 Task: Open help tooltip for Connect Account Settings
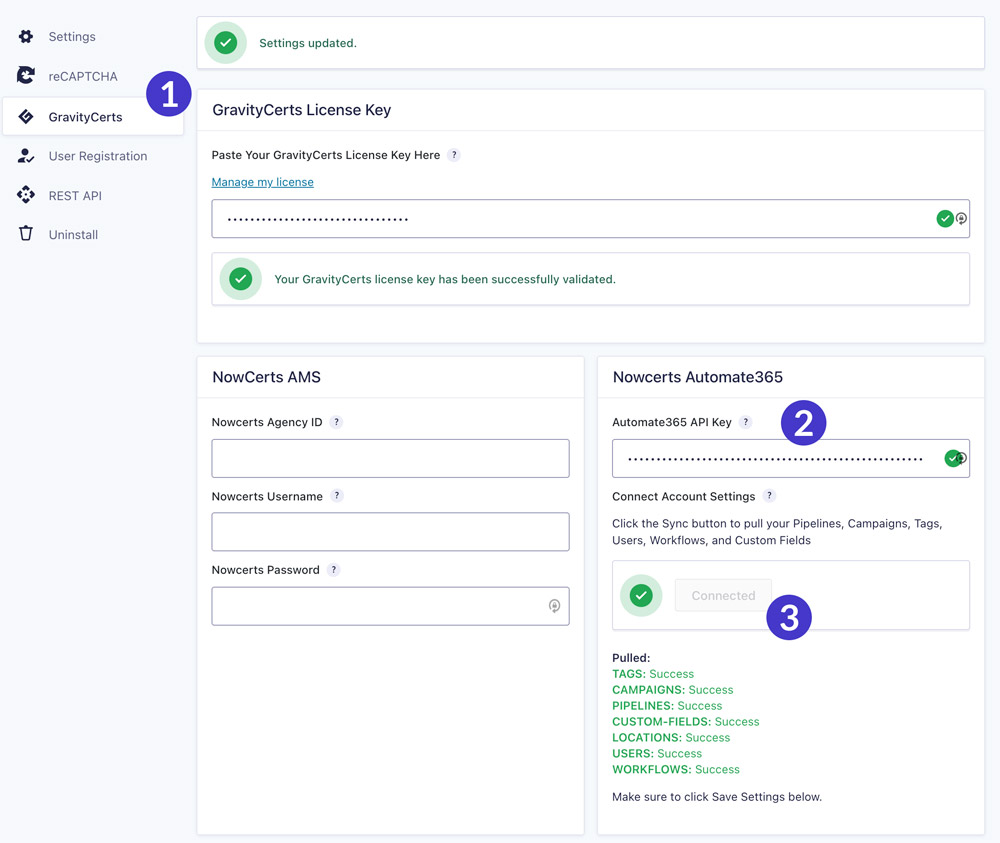coord(769,495)
